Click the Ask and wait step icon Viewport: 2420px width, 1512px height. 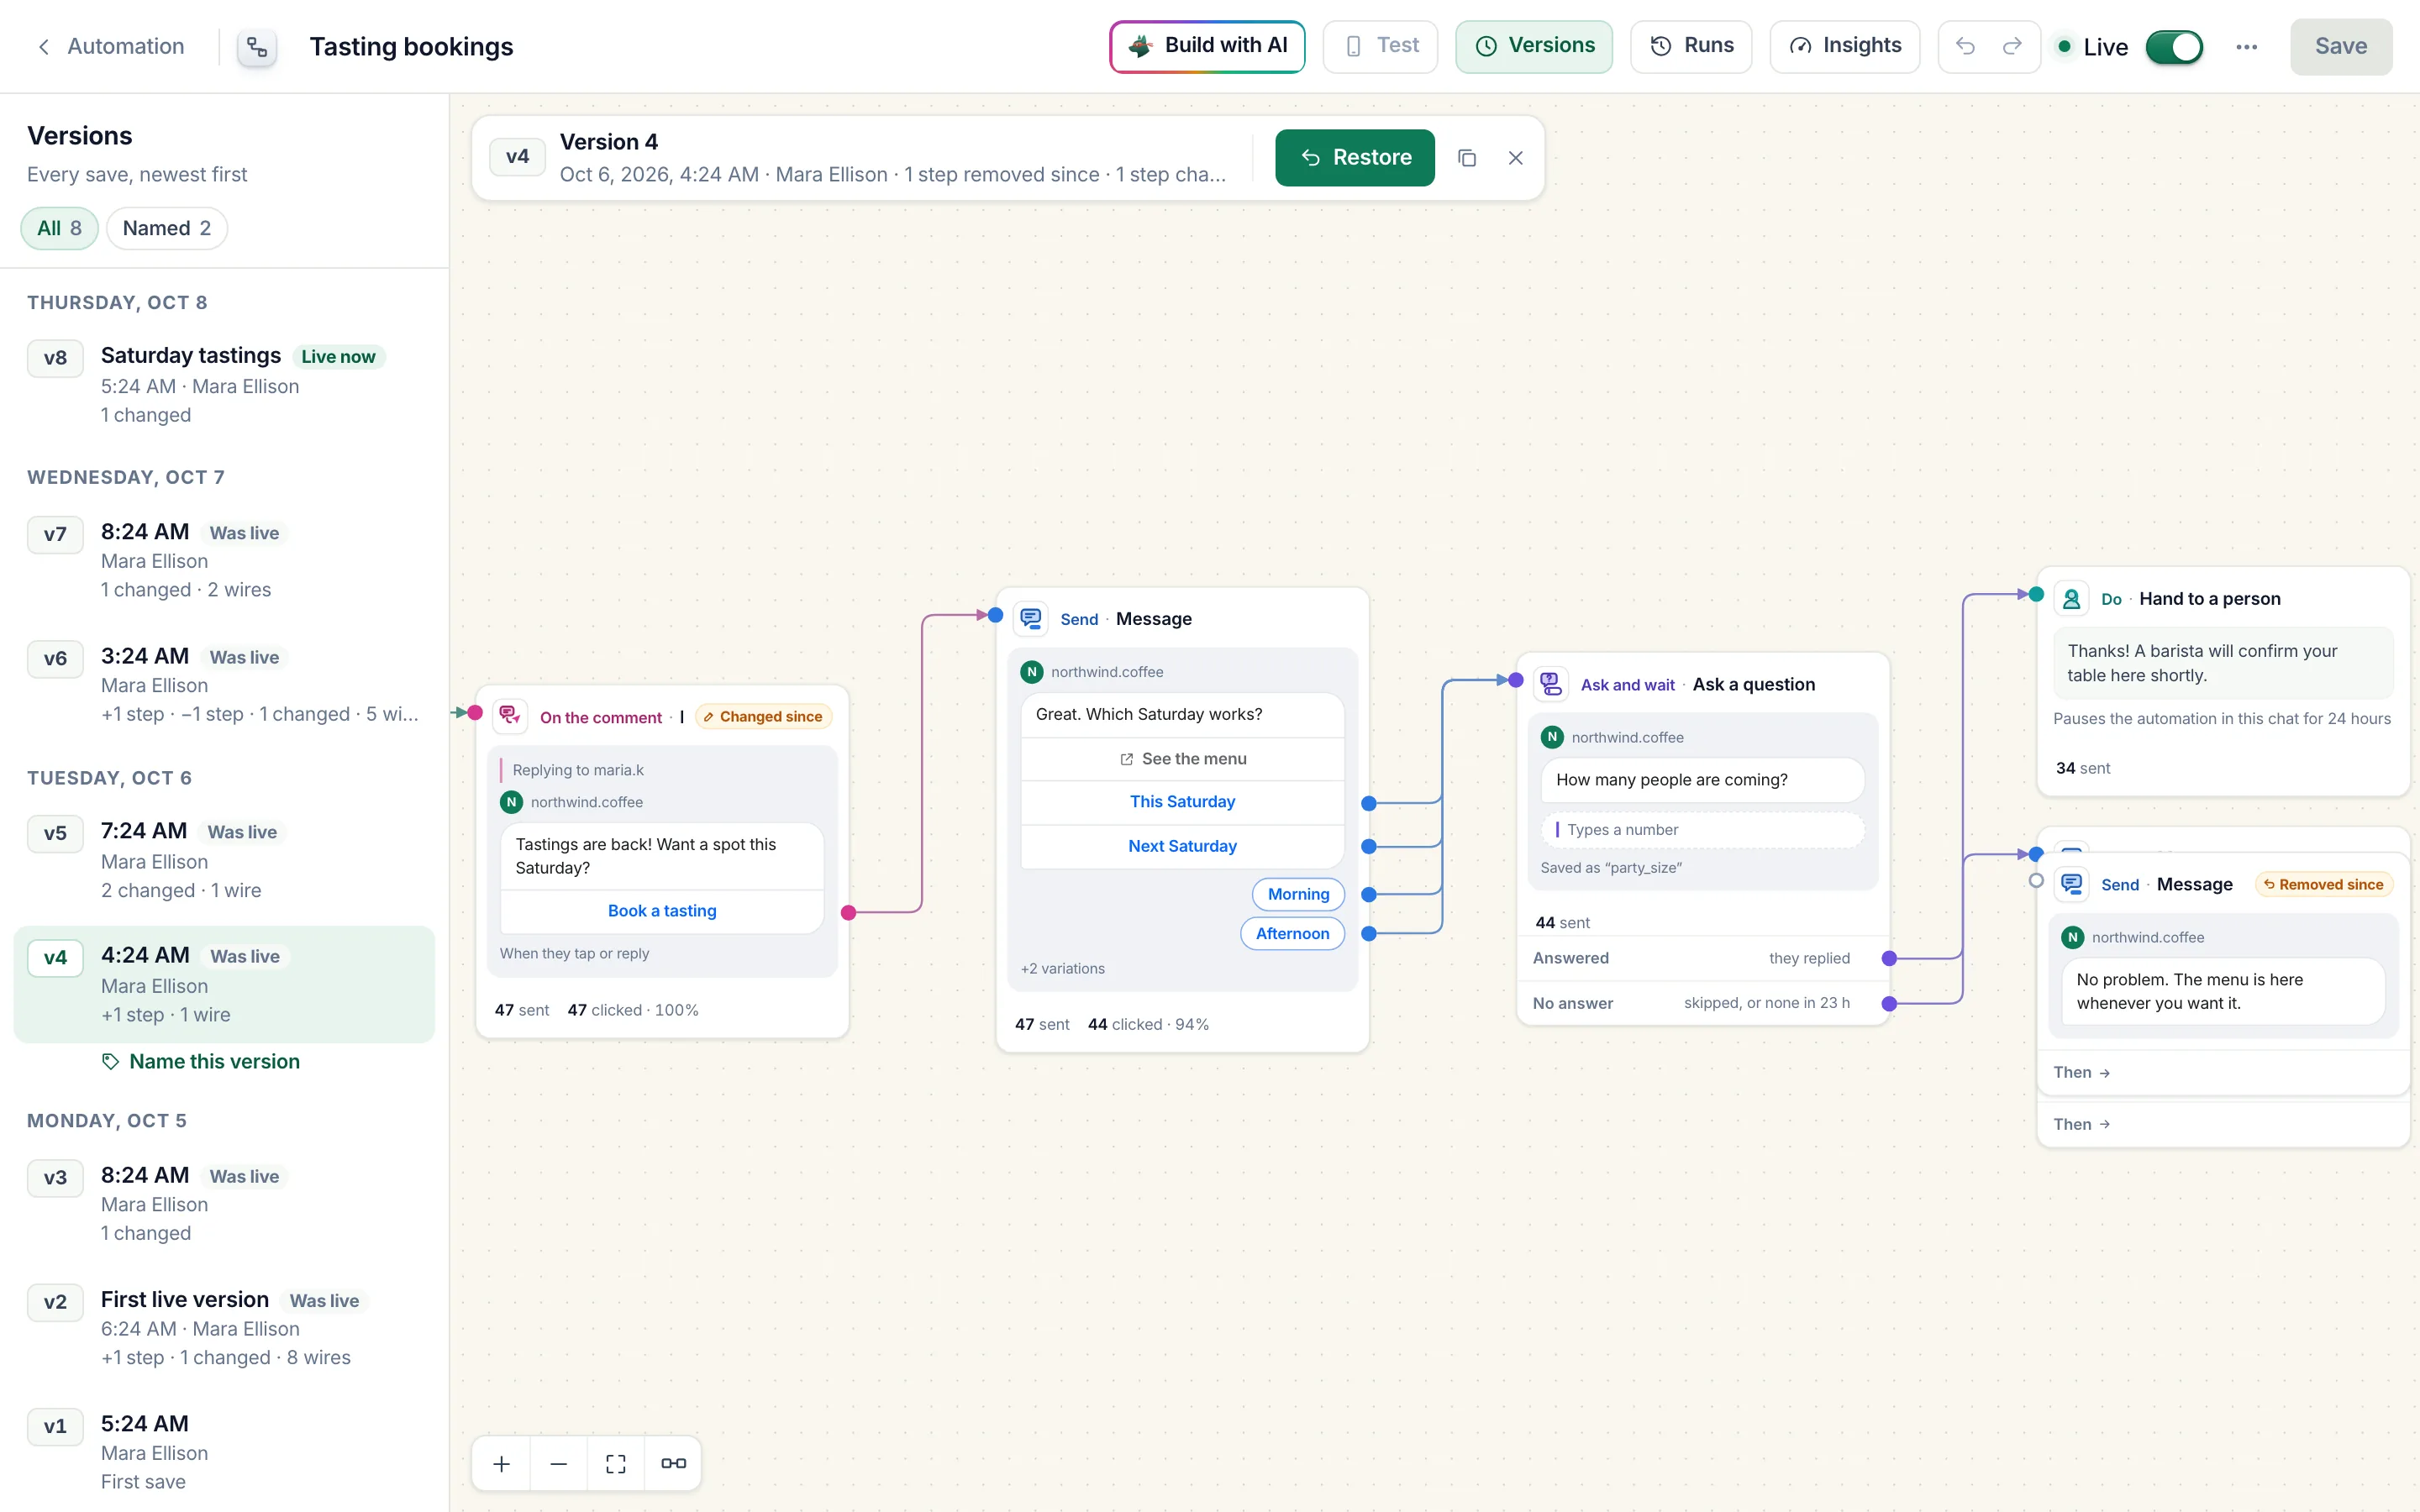tap(1551, 684)
